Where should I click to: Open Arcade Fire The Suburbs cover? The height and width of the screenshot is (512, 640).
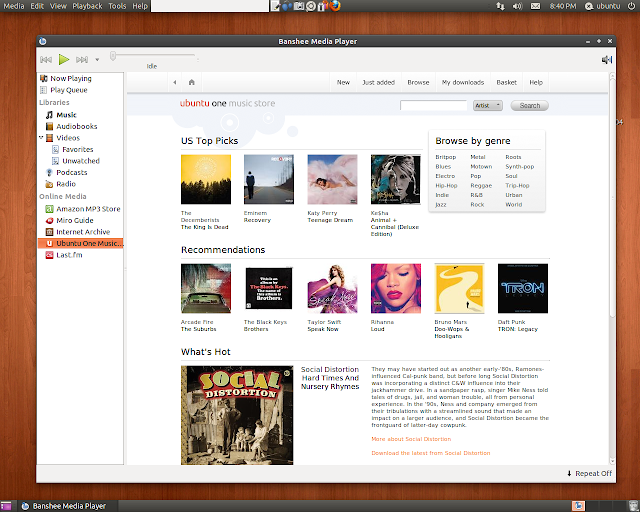(x=206, y=288)
